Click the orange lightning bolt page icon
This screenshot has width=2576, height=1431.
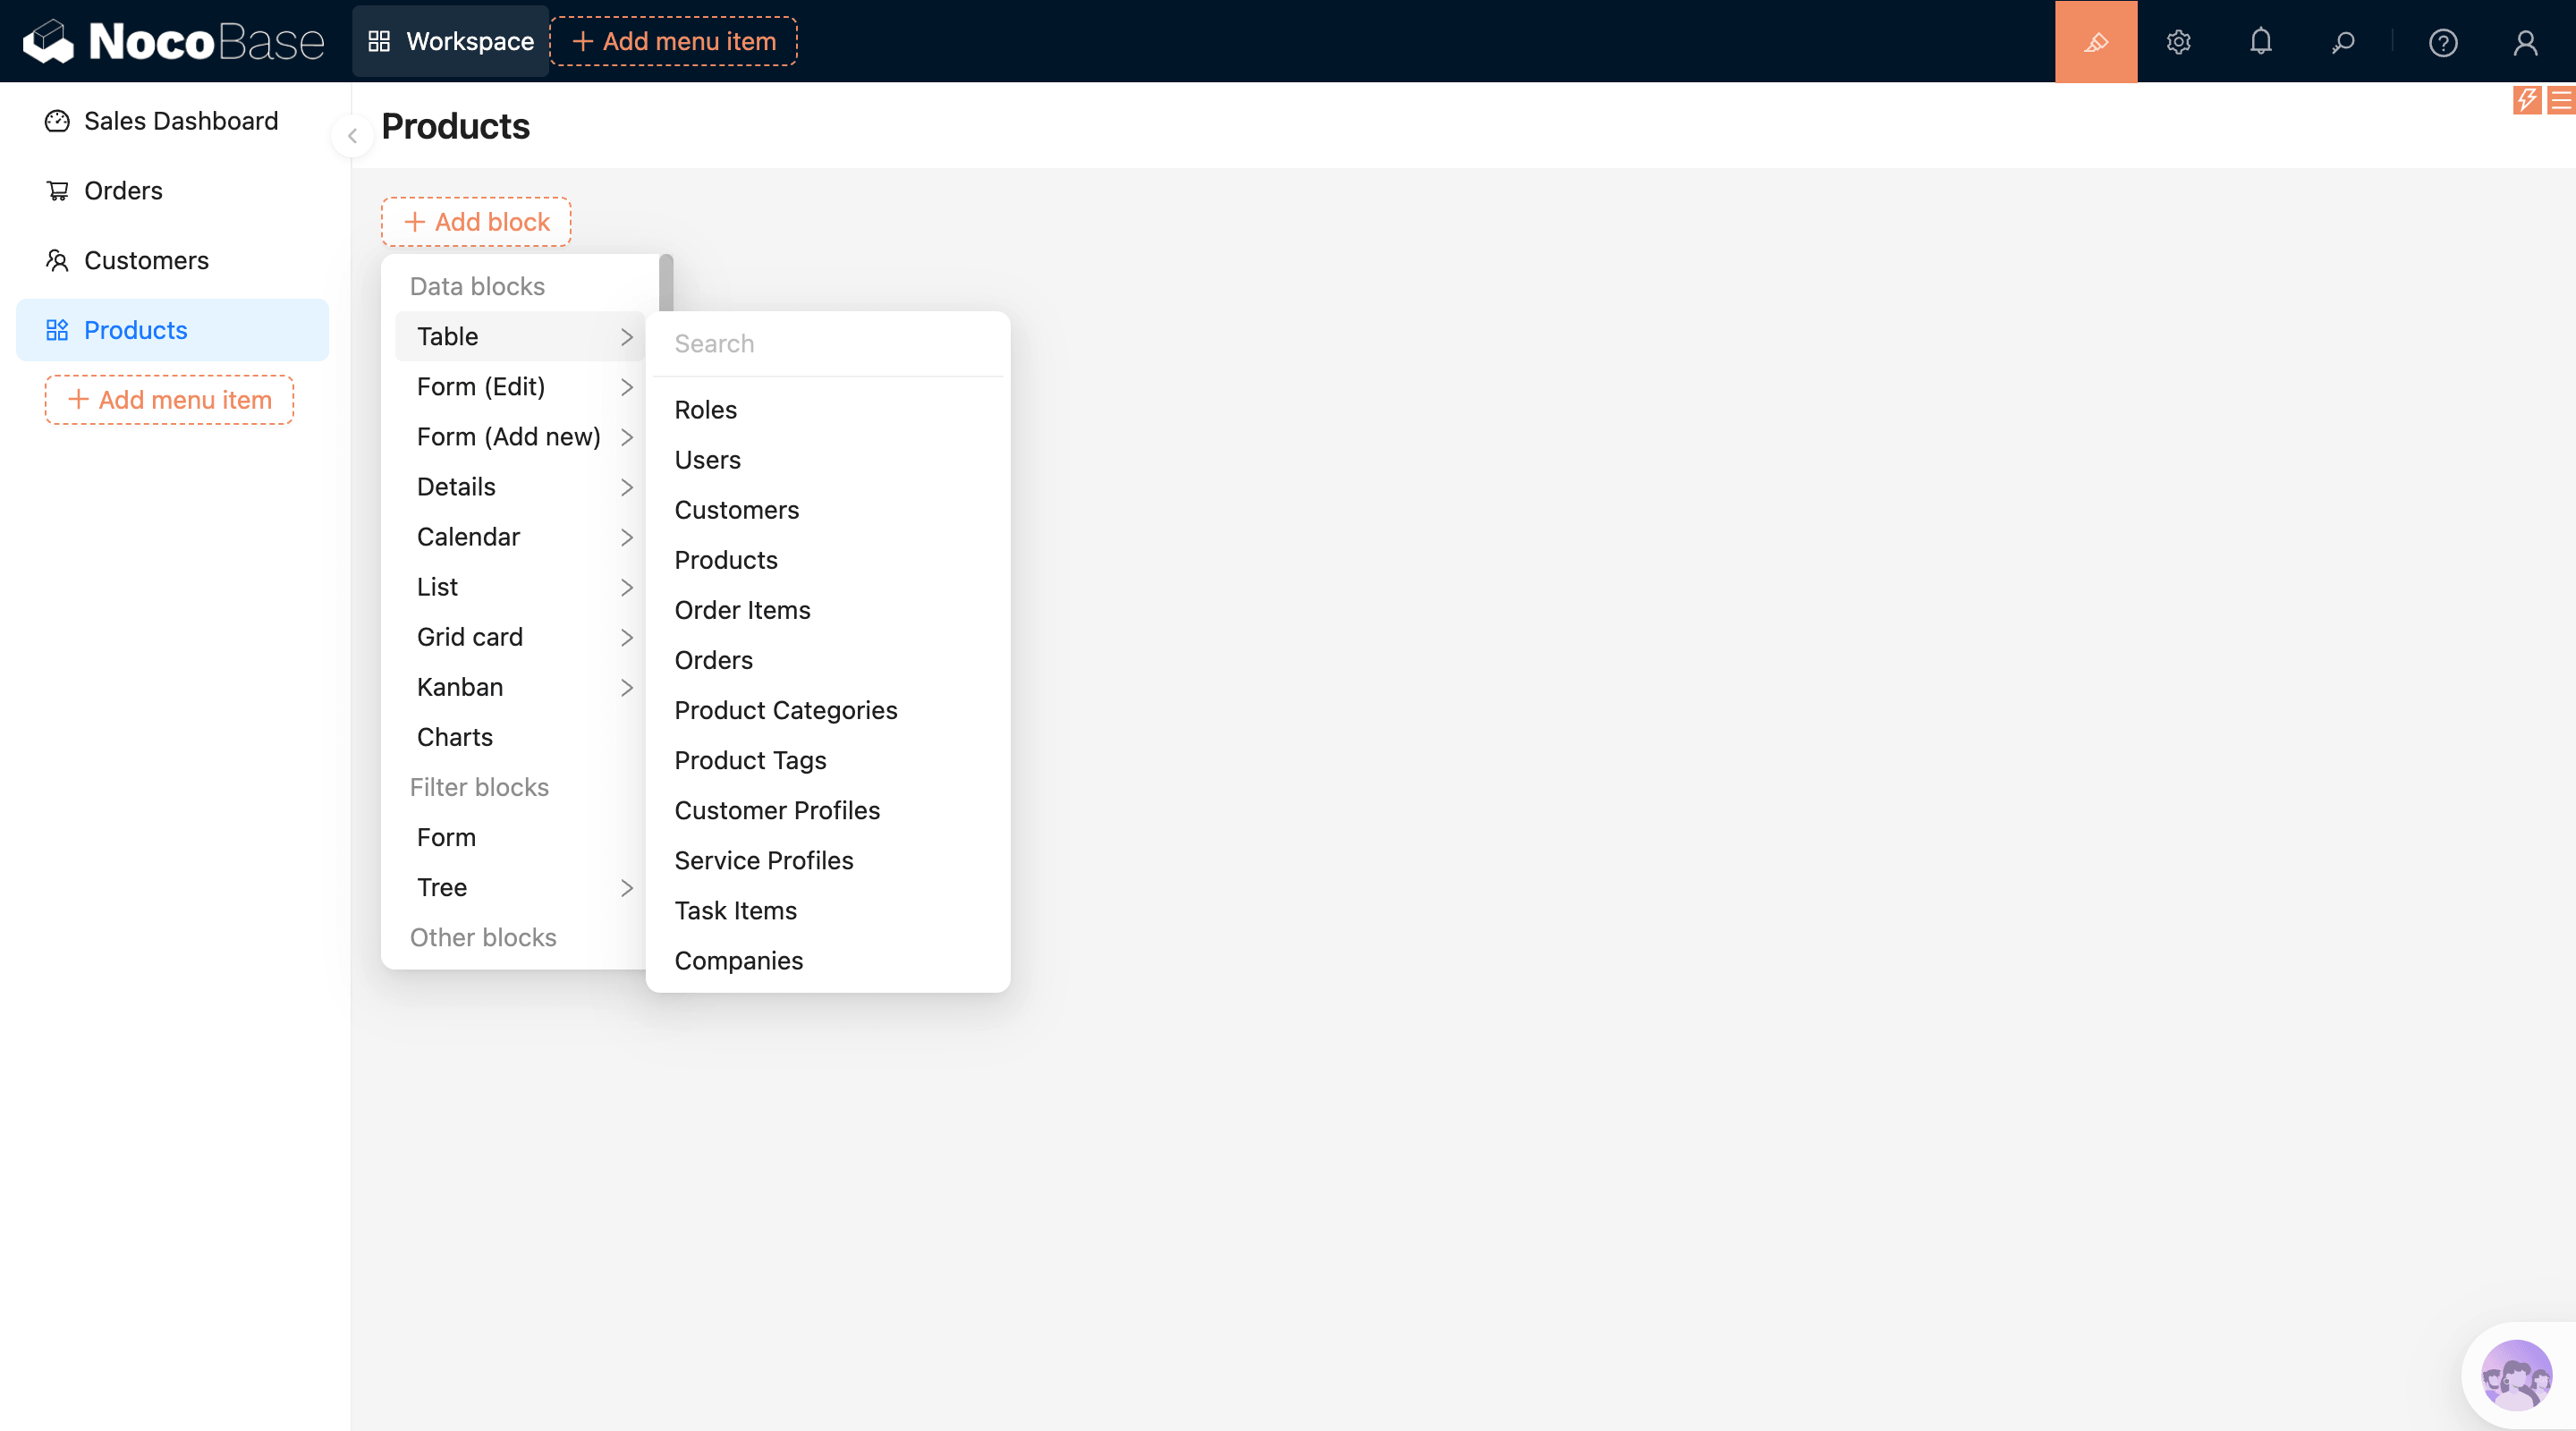[2526, 99]
